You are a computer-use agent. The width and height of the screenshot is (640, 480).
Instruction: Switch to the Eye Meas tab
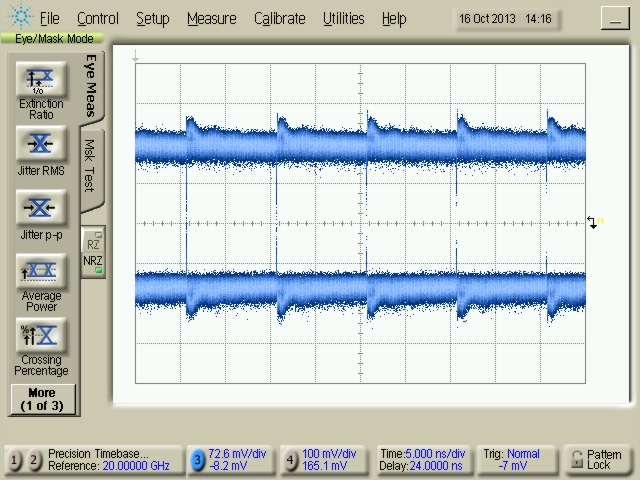click(x=92, y=86)
